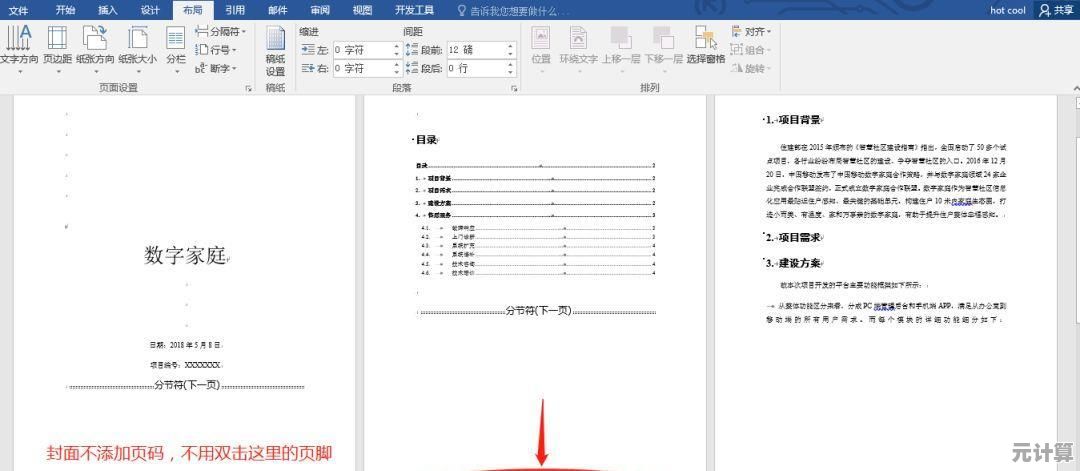Expand the 分隔符 (Breaks) dropdown
Screen dimensions: 1080x471
tap(221, 32)
